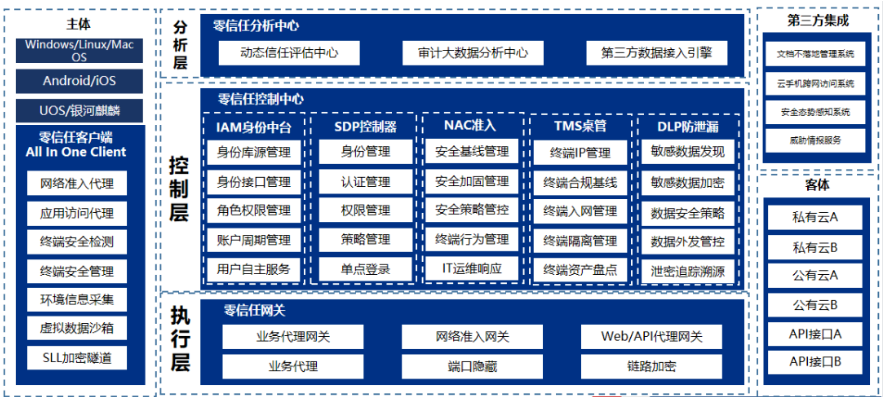Click the 虚拟数据沙箱 item
The image size is (885, 397).
tap(77, 328)
